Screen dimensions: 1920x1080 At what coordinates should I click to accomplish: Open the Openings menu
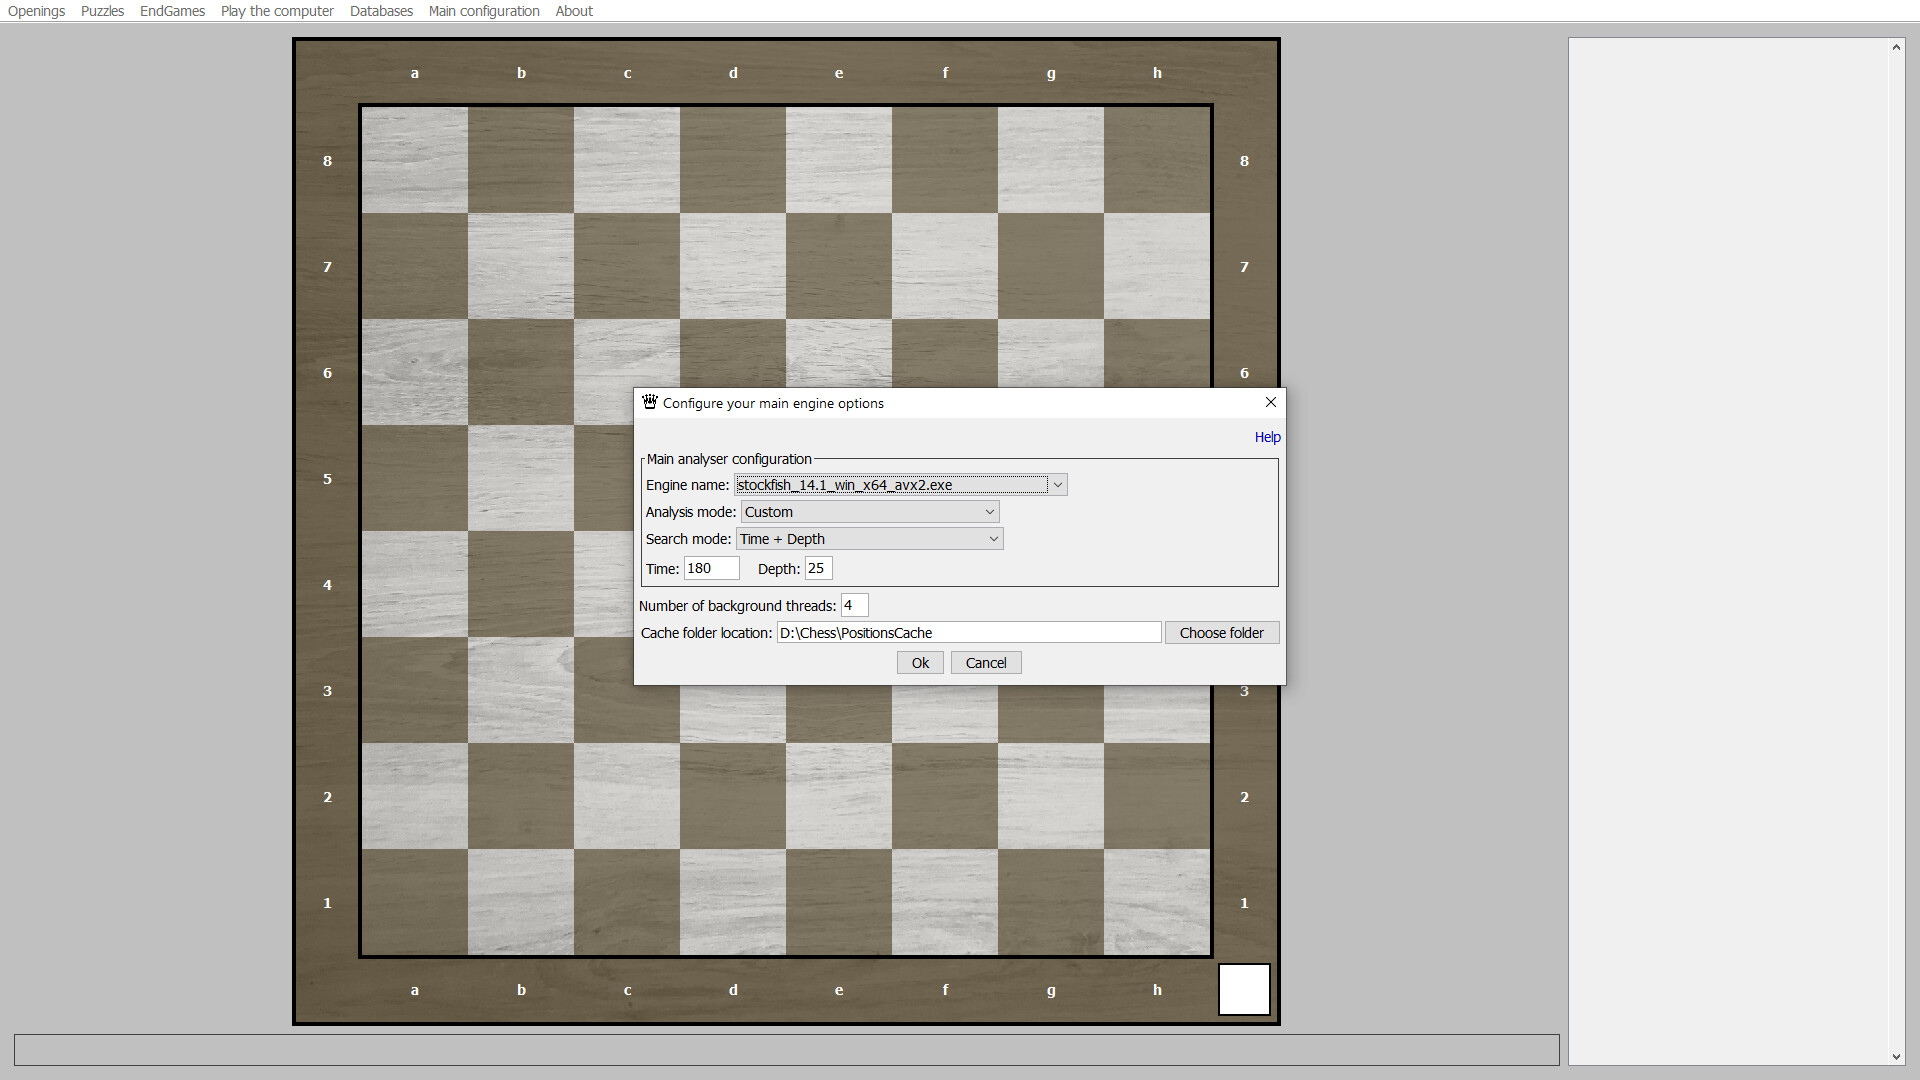(35, 11)
